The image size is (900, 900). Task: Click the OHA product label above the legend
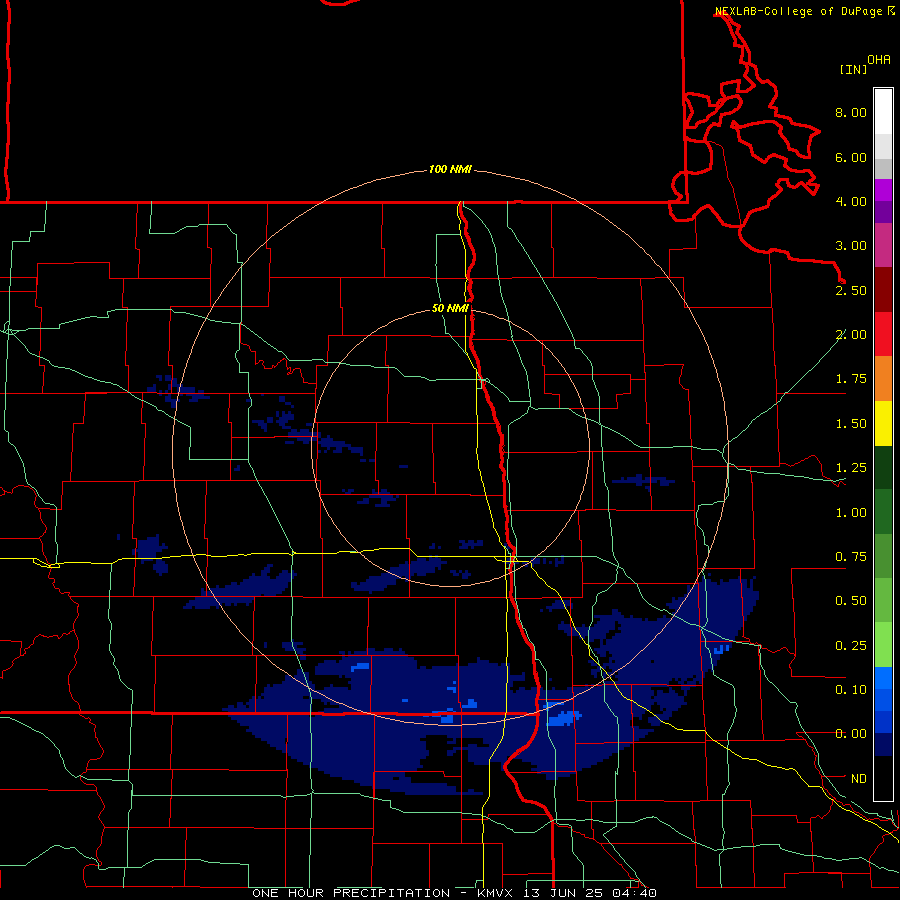pos(879,60)
